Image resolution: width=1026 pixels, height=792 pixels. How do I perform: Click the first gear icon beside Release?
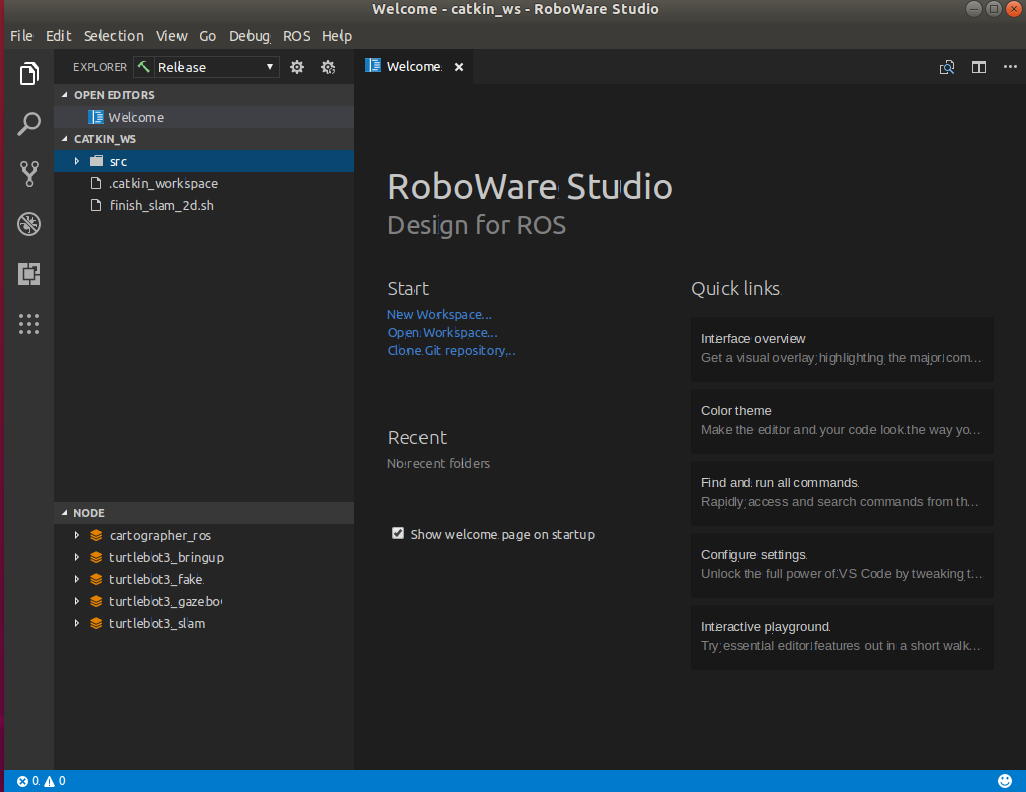point(297,67)
